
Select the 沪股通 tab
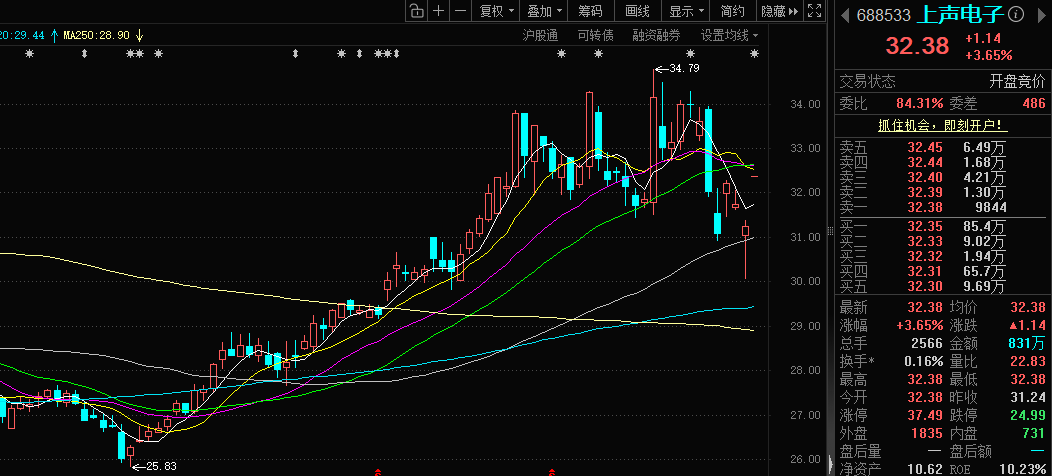tap(540, 35)
